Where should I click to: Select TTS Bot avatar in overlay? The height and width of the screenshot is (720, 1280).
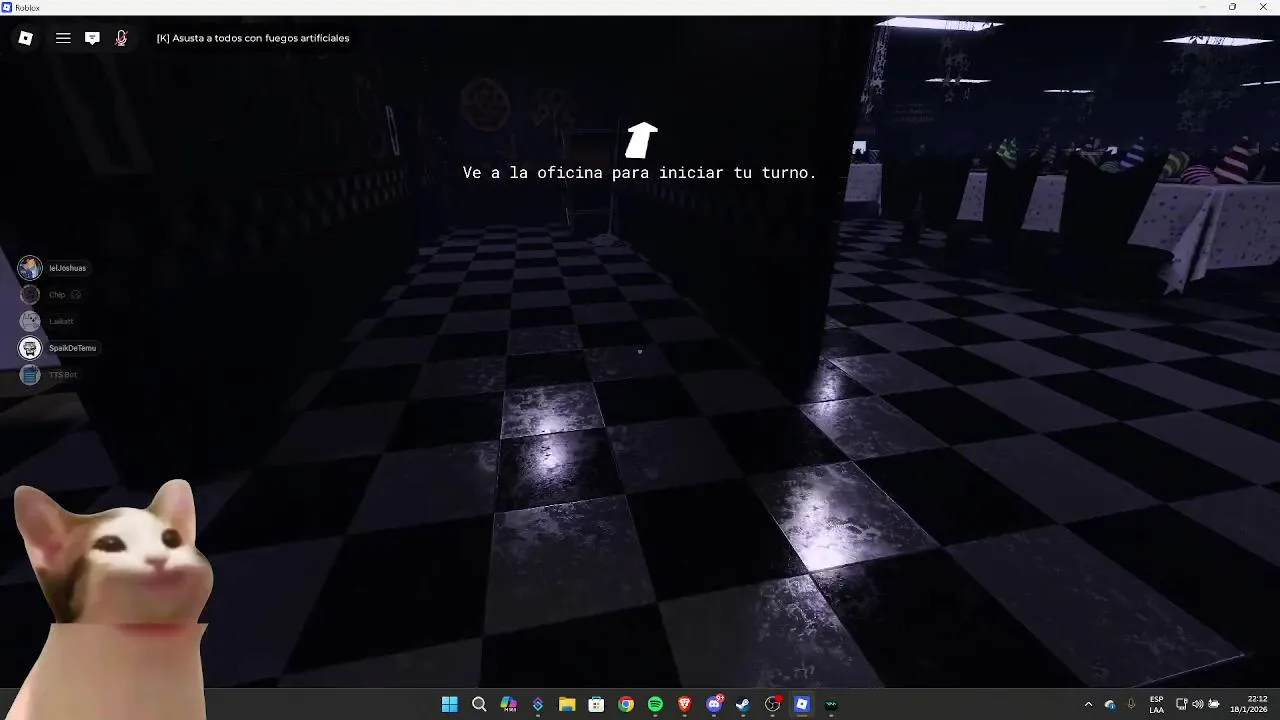pos(30,375)
